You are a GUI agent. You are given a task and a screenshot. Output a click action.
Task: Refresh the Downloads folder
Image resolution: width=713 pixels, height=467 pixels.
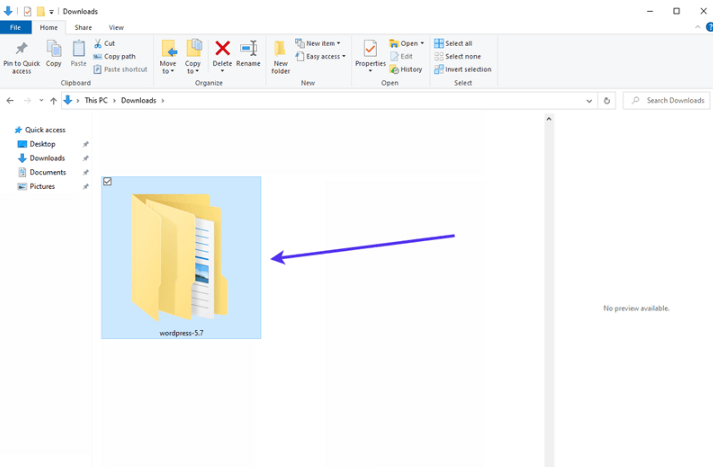coord(607,101)
